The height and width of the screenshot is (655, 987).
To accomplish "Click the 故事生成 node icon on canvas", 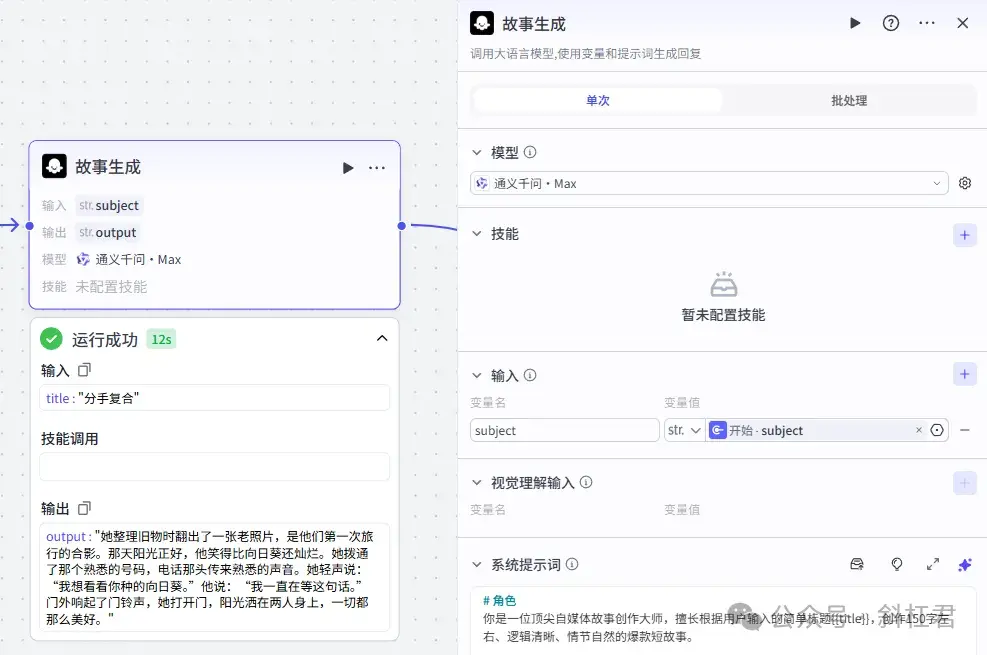I will [54, 166].
